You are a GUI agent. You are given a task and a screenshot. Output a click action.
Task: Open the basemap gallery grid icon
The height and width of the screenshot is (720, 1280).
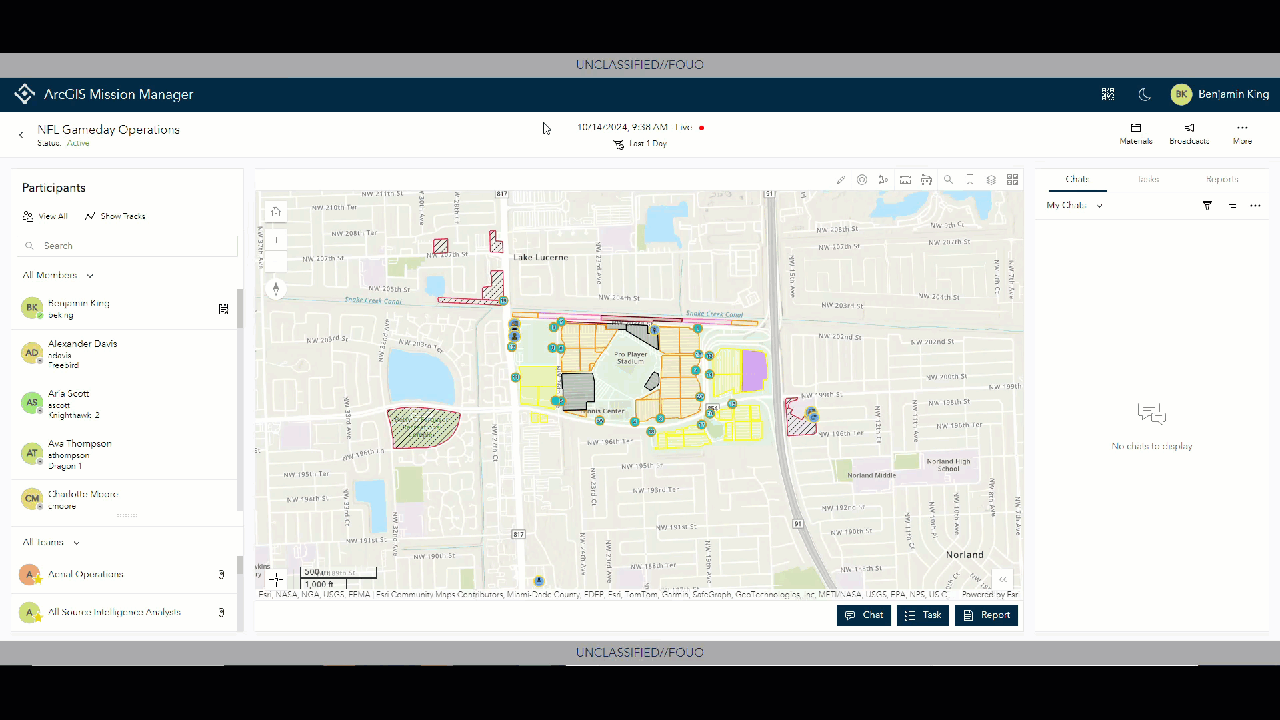pos(1013,180)
